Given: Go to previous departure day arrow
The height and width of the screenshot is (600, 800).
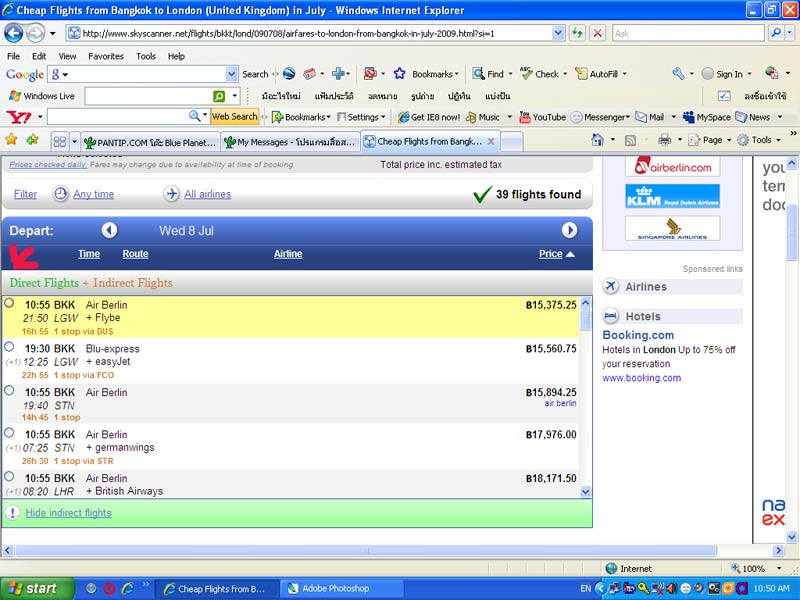Looking at the screenshot, I should (x=109, y=231).
